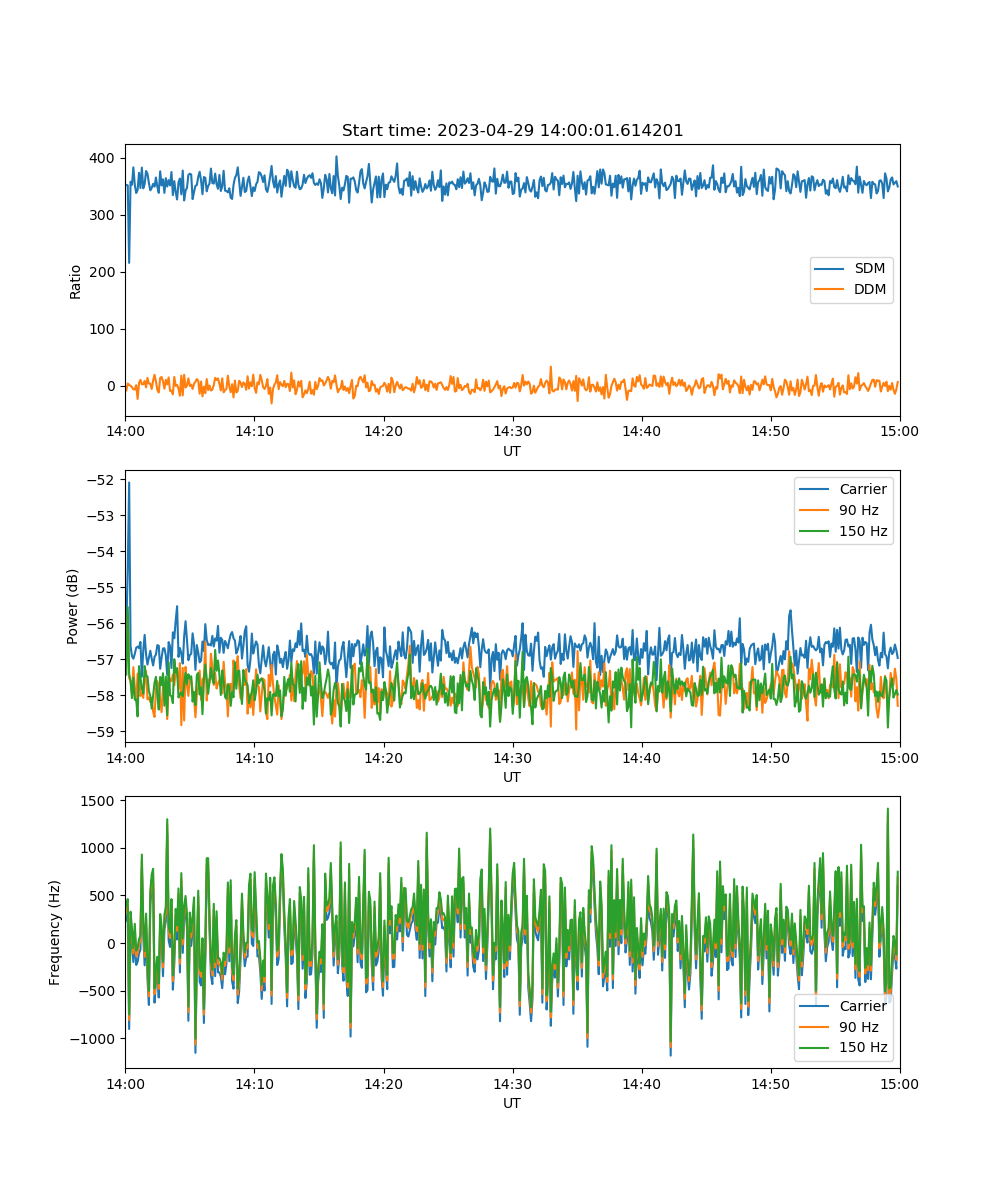Click the '300' tick on the Ratio axis
The height and width of the screenshot is (1200, 1000).
(x=104, y=215)
